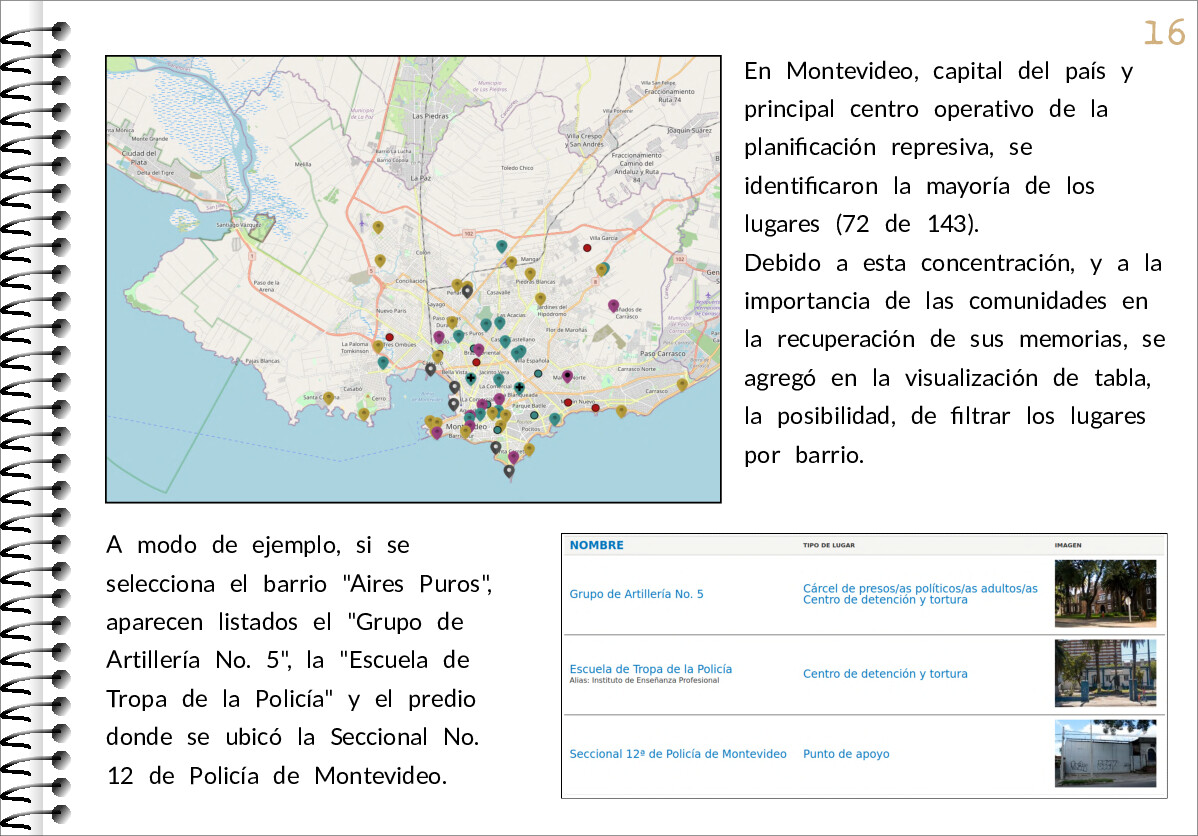Click the red dot on the Malvín Nuevo label
This screenshot has height=836, width=1198.
pos(568,402)
